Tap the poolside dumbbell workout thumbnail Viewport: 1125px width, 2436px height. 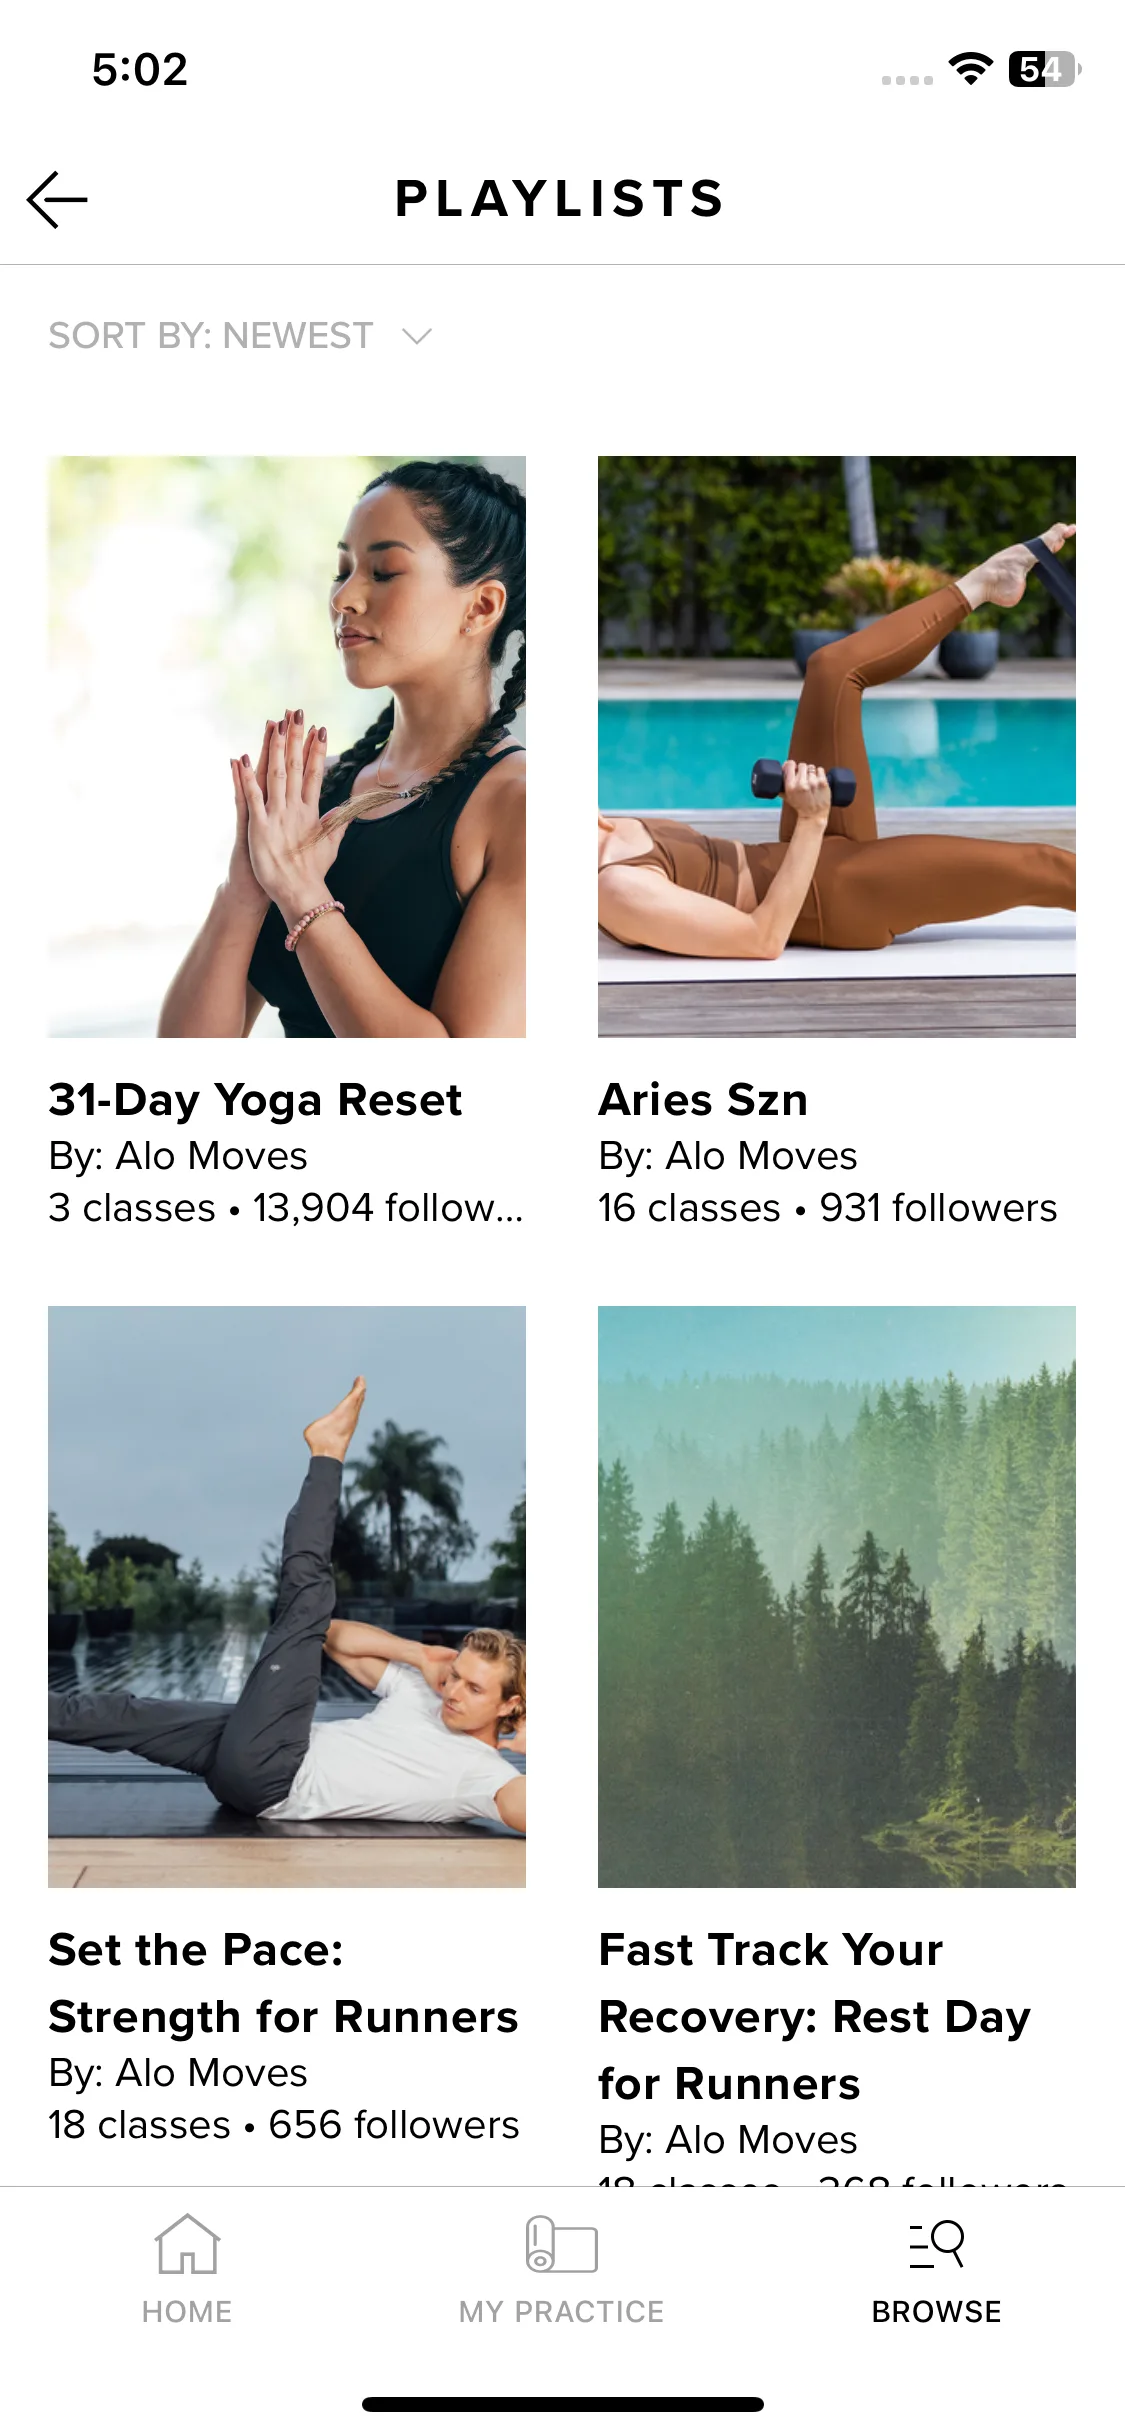click(837, 746)
